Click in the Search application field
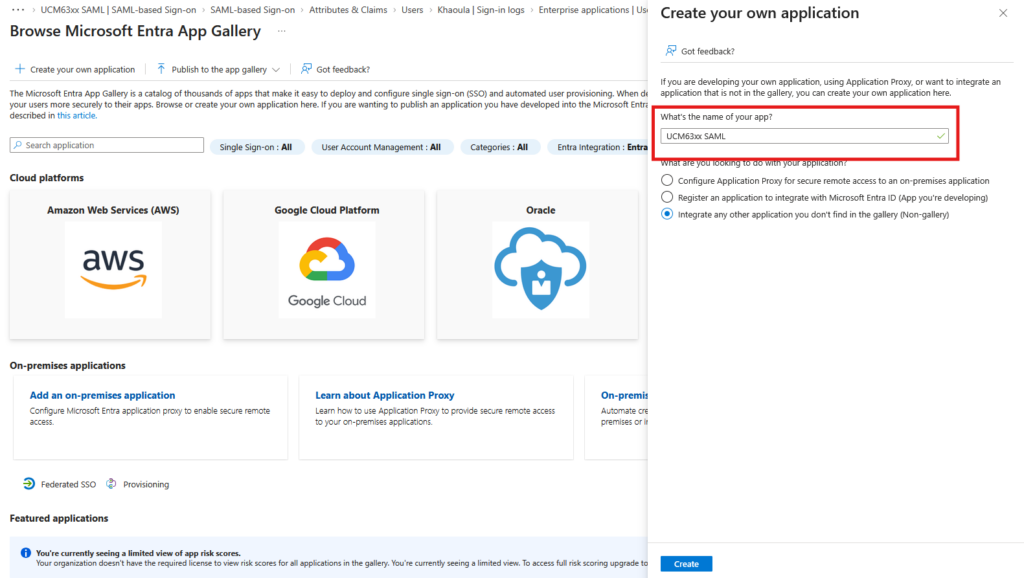Viewport: 1024px width, 578px height. point(106,145)
